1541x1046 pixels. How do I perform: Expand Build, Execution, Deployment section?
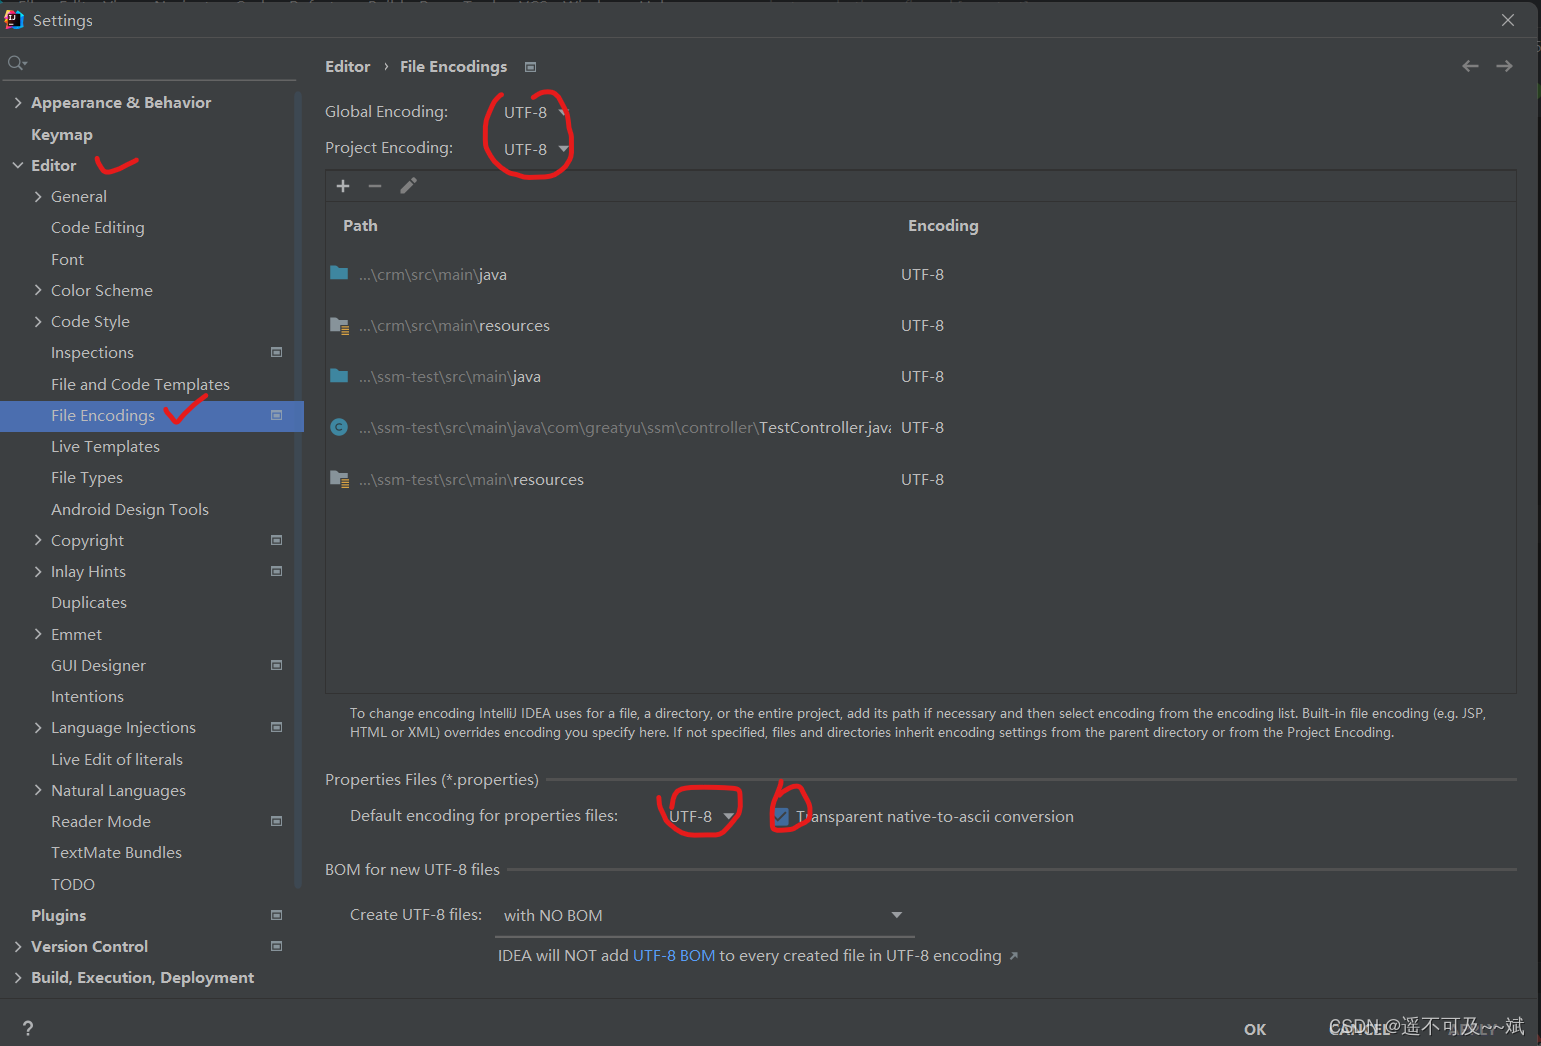tap(18, 977)
